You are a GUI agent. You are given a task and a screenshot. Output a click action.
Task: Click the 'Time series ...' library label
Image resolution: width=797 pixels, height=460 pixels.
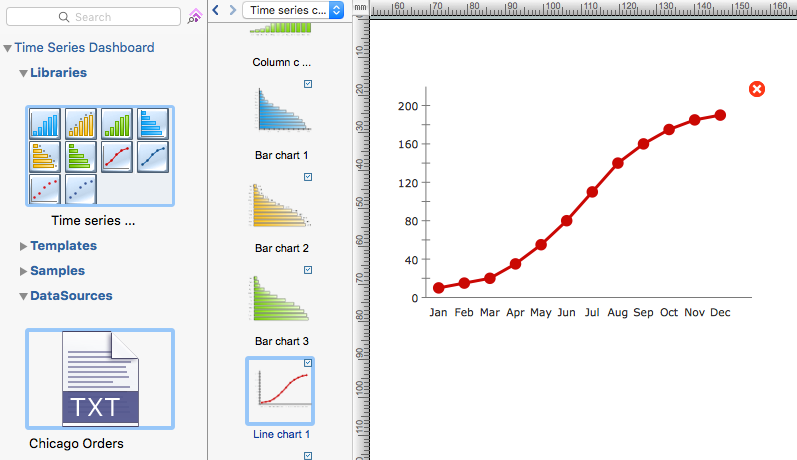point(93,221)
